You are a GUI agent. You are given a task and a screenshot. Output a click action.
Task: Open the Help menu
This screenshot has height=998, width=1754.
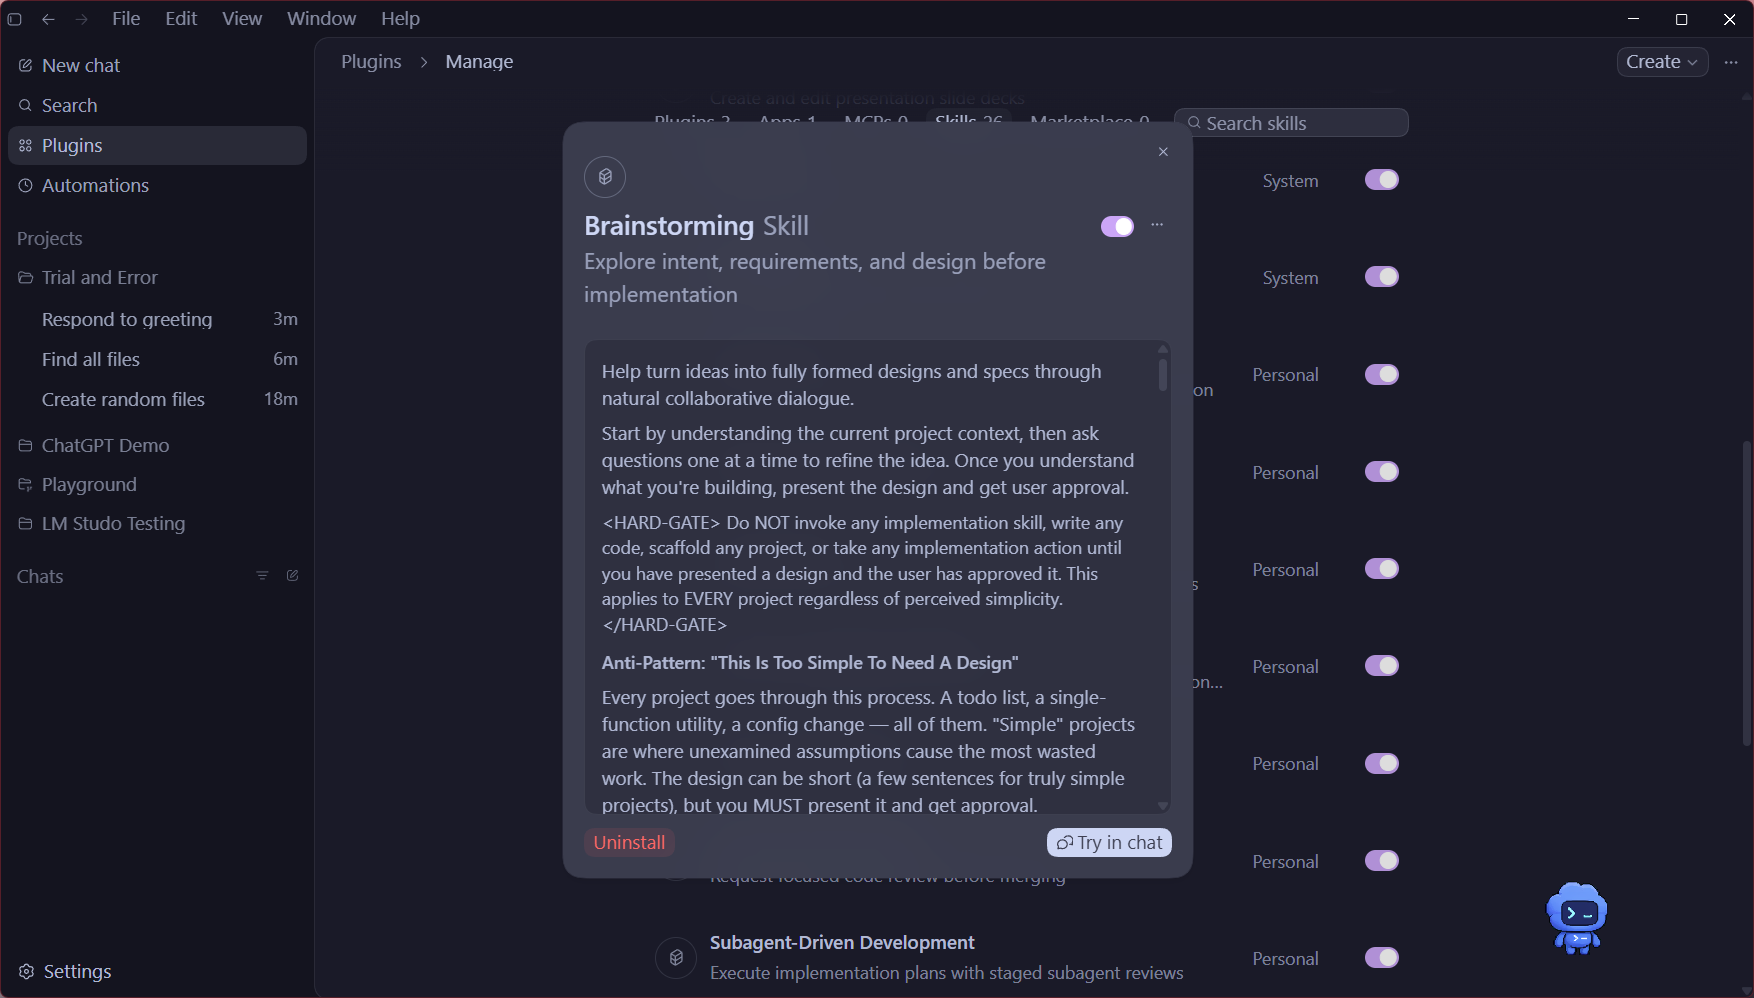400,19
